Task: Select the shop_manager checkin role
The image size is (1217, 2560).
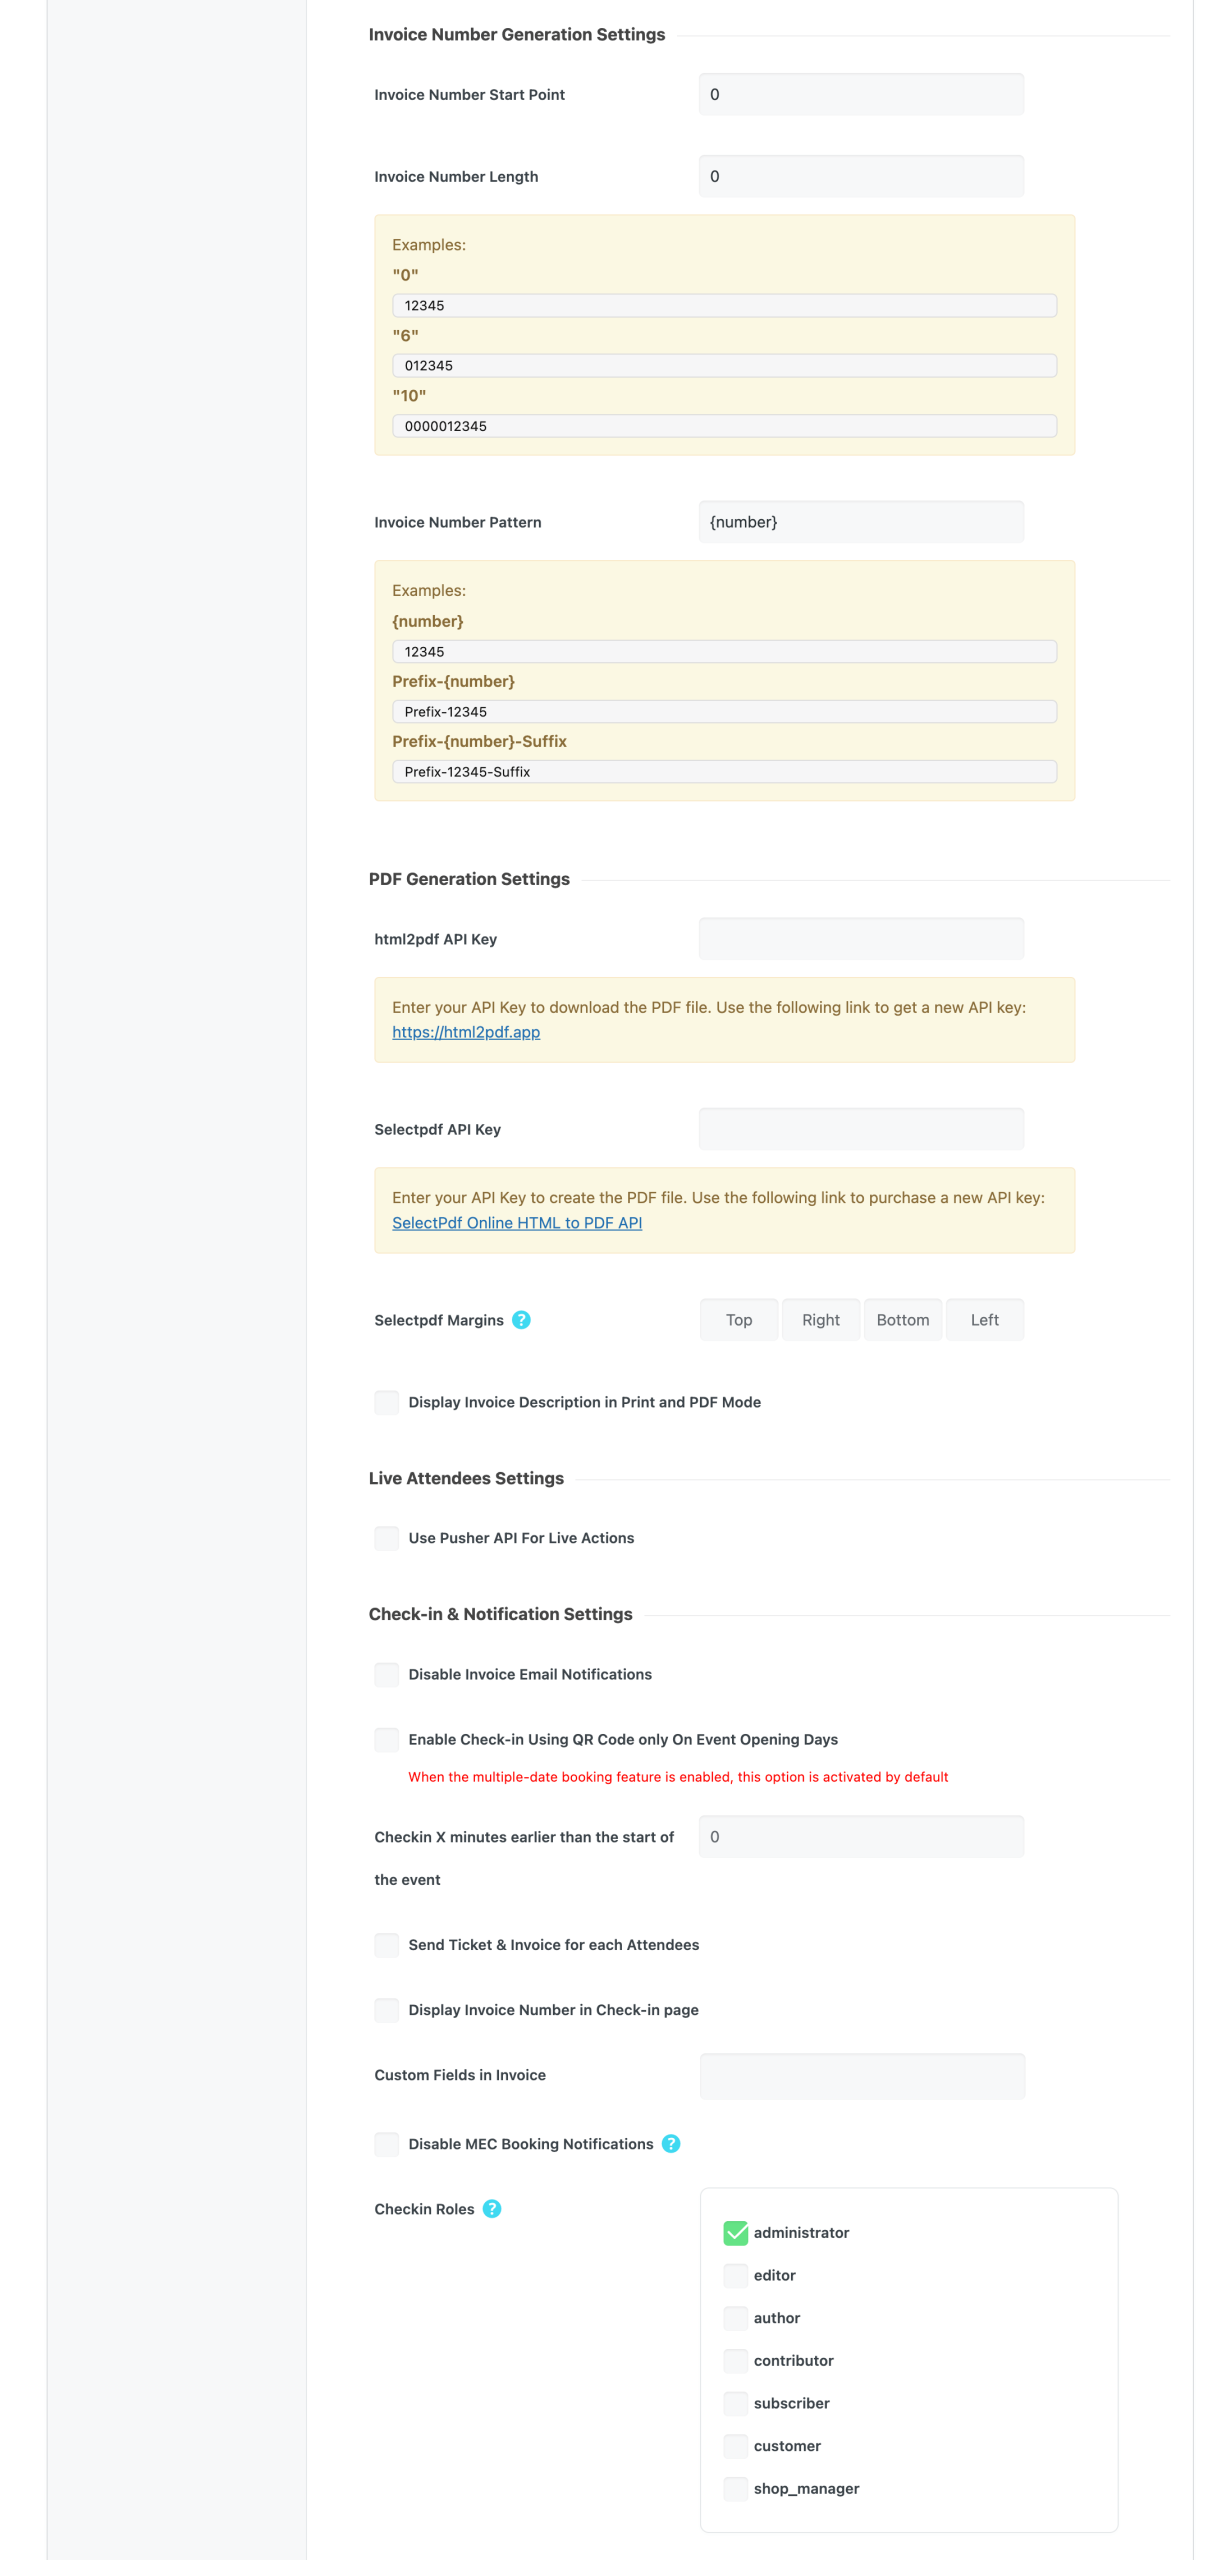Action: click(736, 2488)
